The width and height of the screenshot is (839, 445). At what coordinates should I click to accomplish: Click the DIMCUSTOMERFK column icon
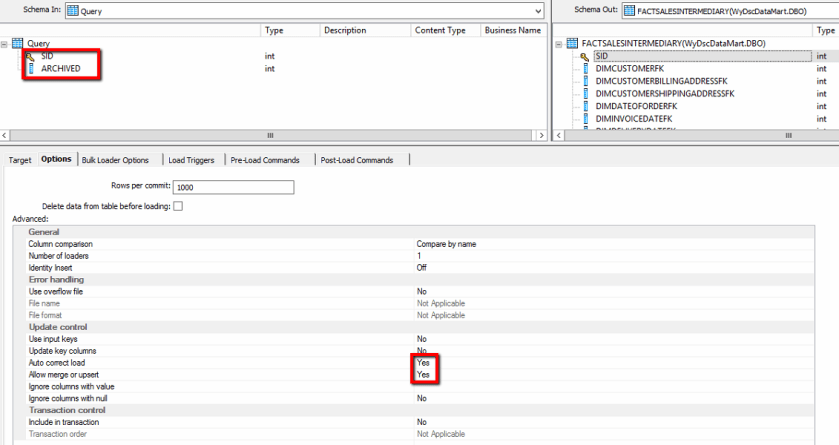tap(585, 69)
